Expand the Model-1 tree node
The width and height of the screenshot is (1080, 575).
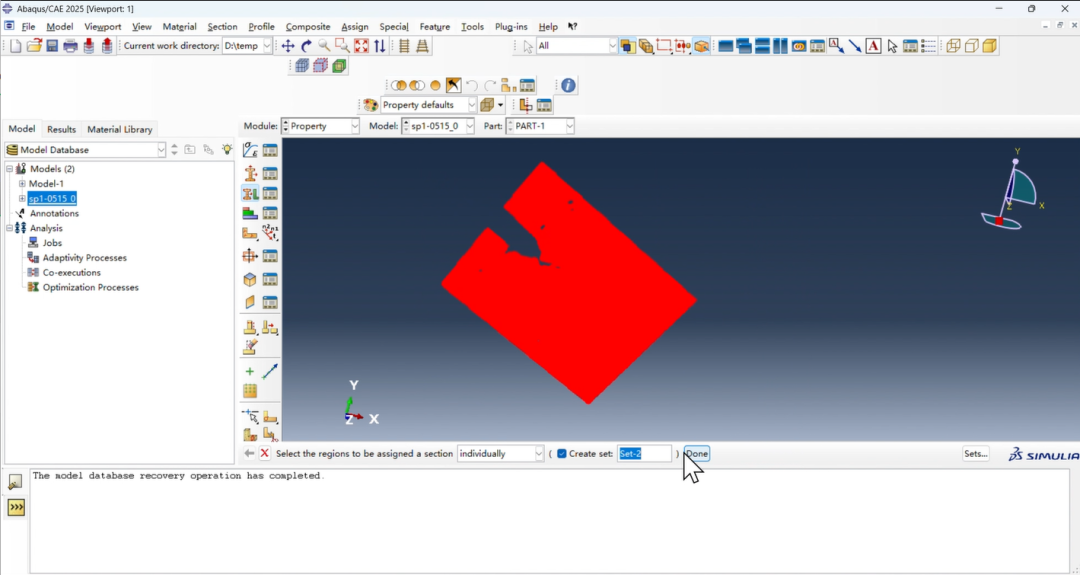coord(22,184)
